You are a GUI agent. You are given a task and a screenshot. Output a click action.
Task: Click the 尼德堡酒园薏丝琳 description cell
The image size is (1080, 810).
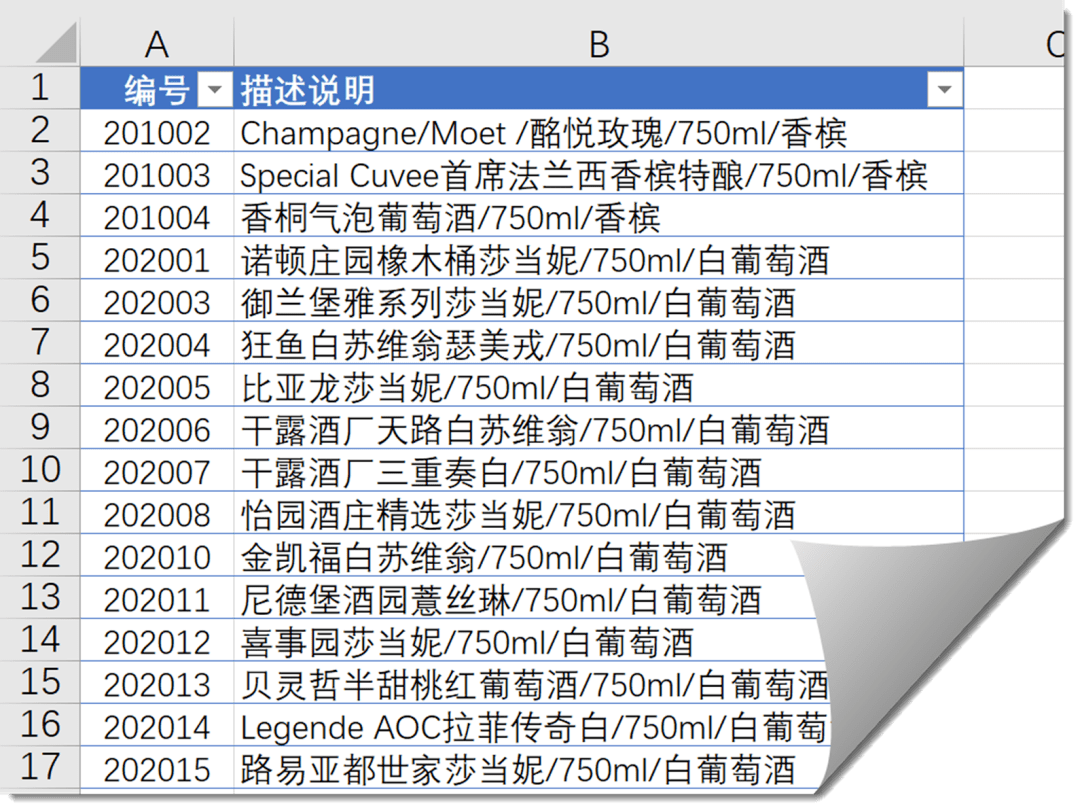coord(523,599)
